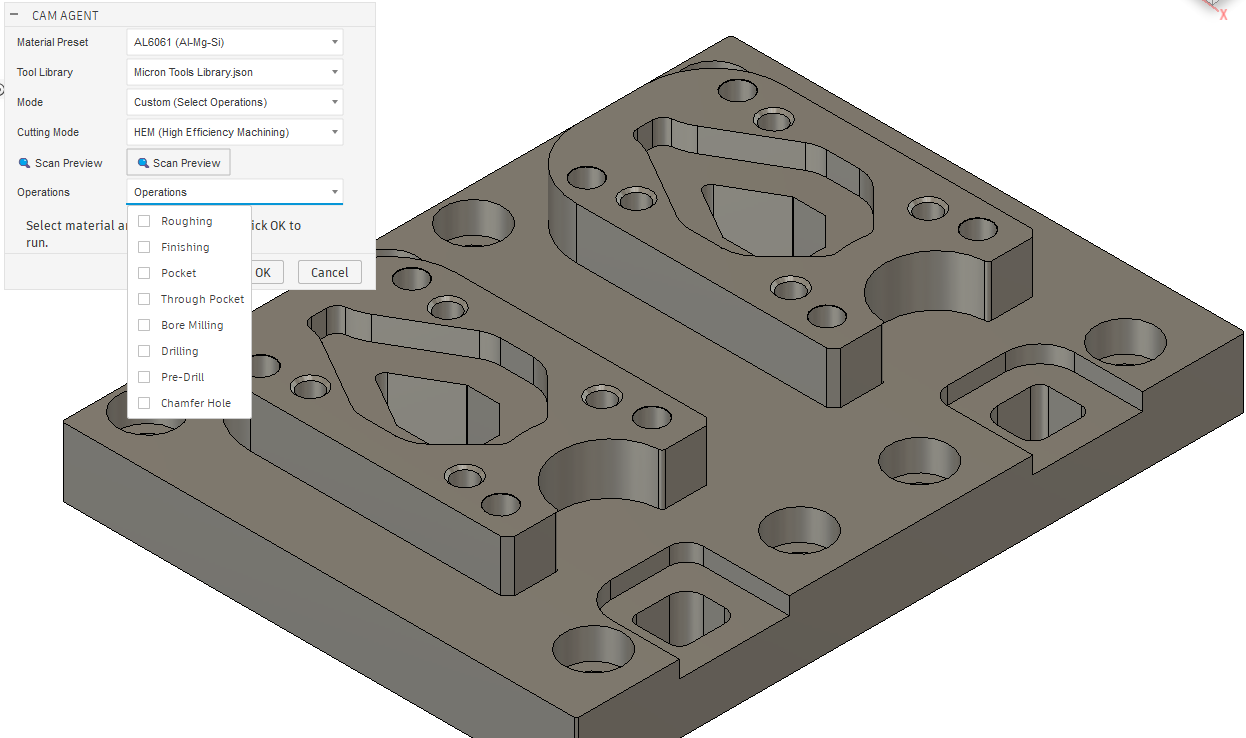Image resolution: width=1246 pixels, height=738 pixels.
Task: Open the Mode dropdown
Action: tap(235, 102)
